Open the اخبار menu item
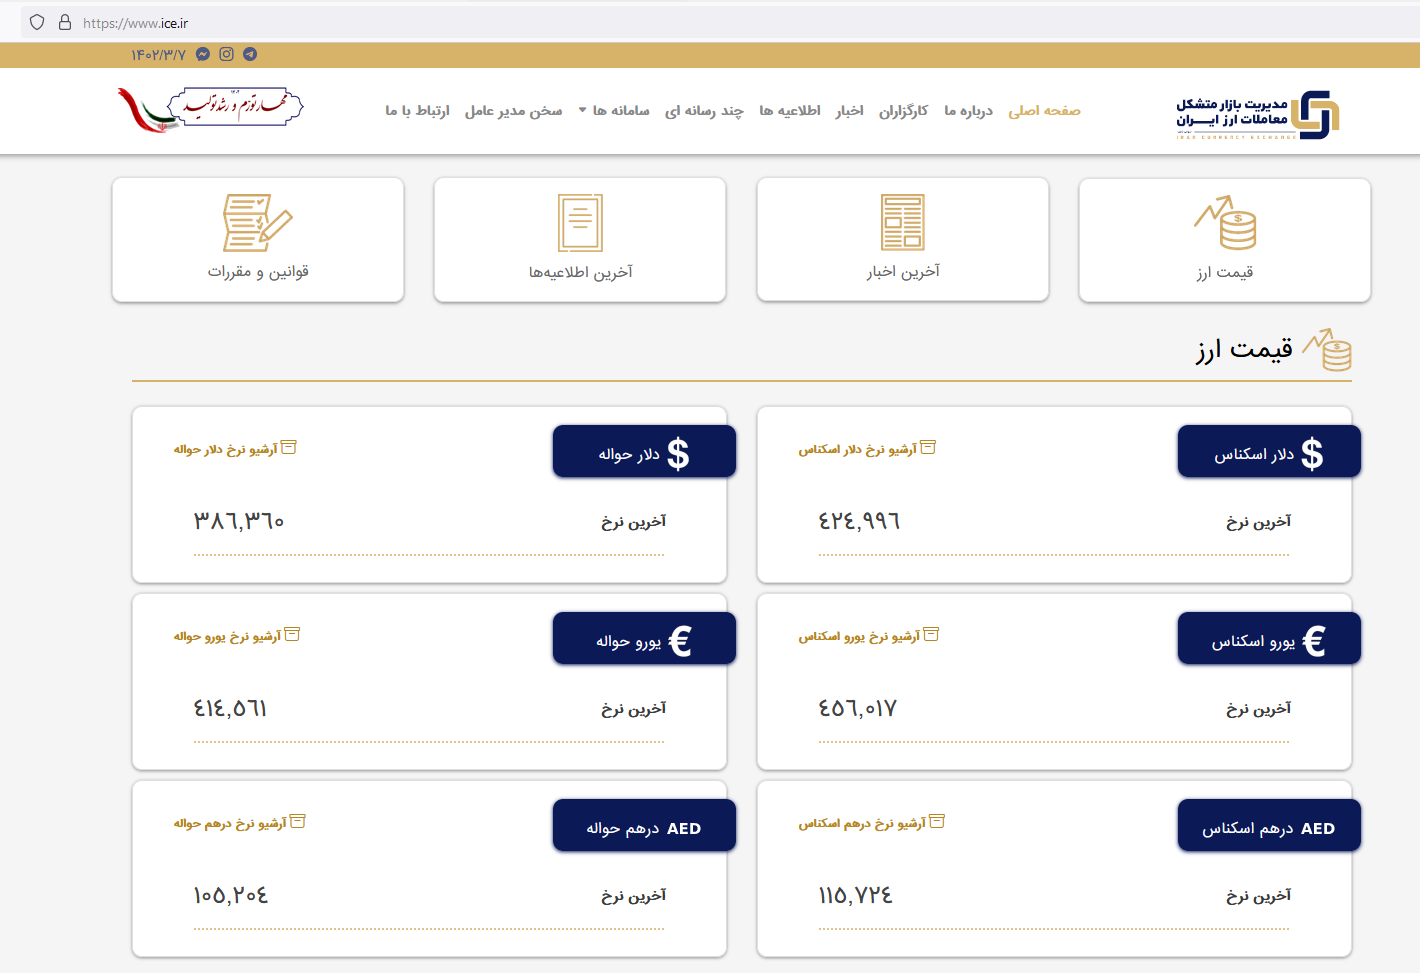1420x973 pixels. pyautogui.click(x=850, y=111)
